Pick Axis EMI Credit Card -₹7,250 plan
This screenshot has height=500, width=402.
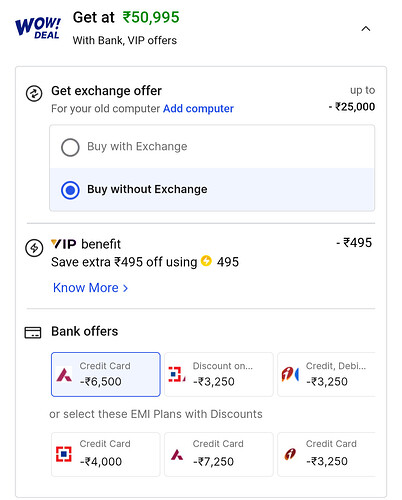tap(219, 454)
